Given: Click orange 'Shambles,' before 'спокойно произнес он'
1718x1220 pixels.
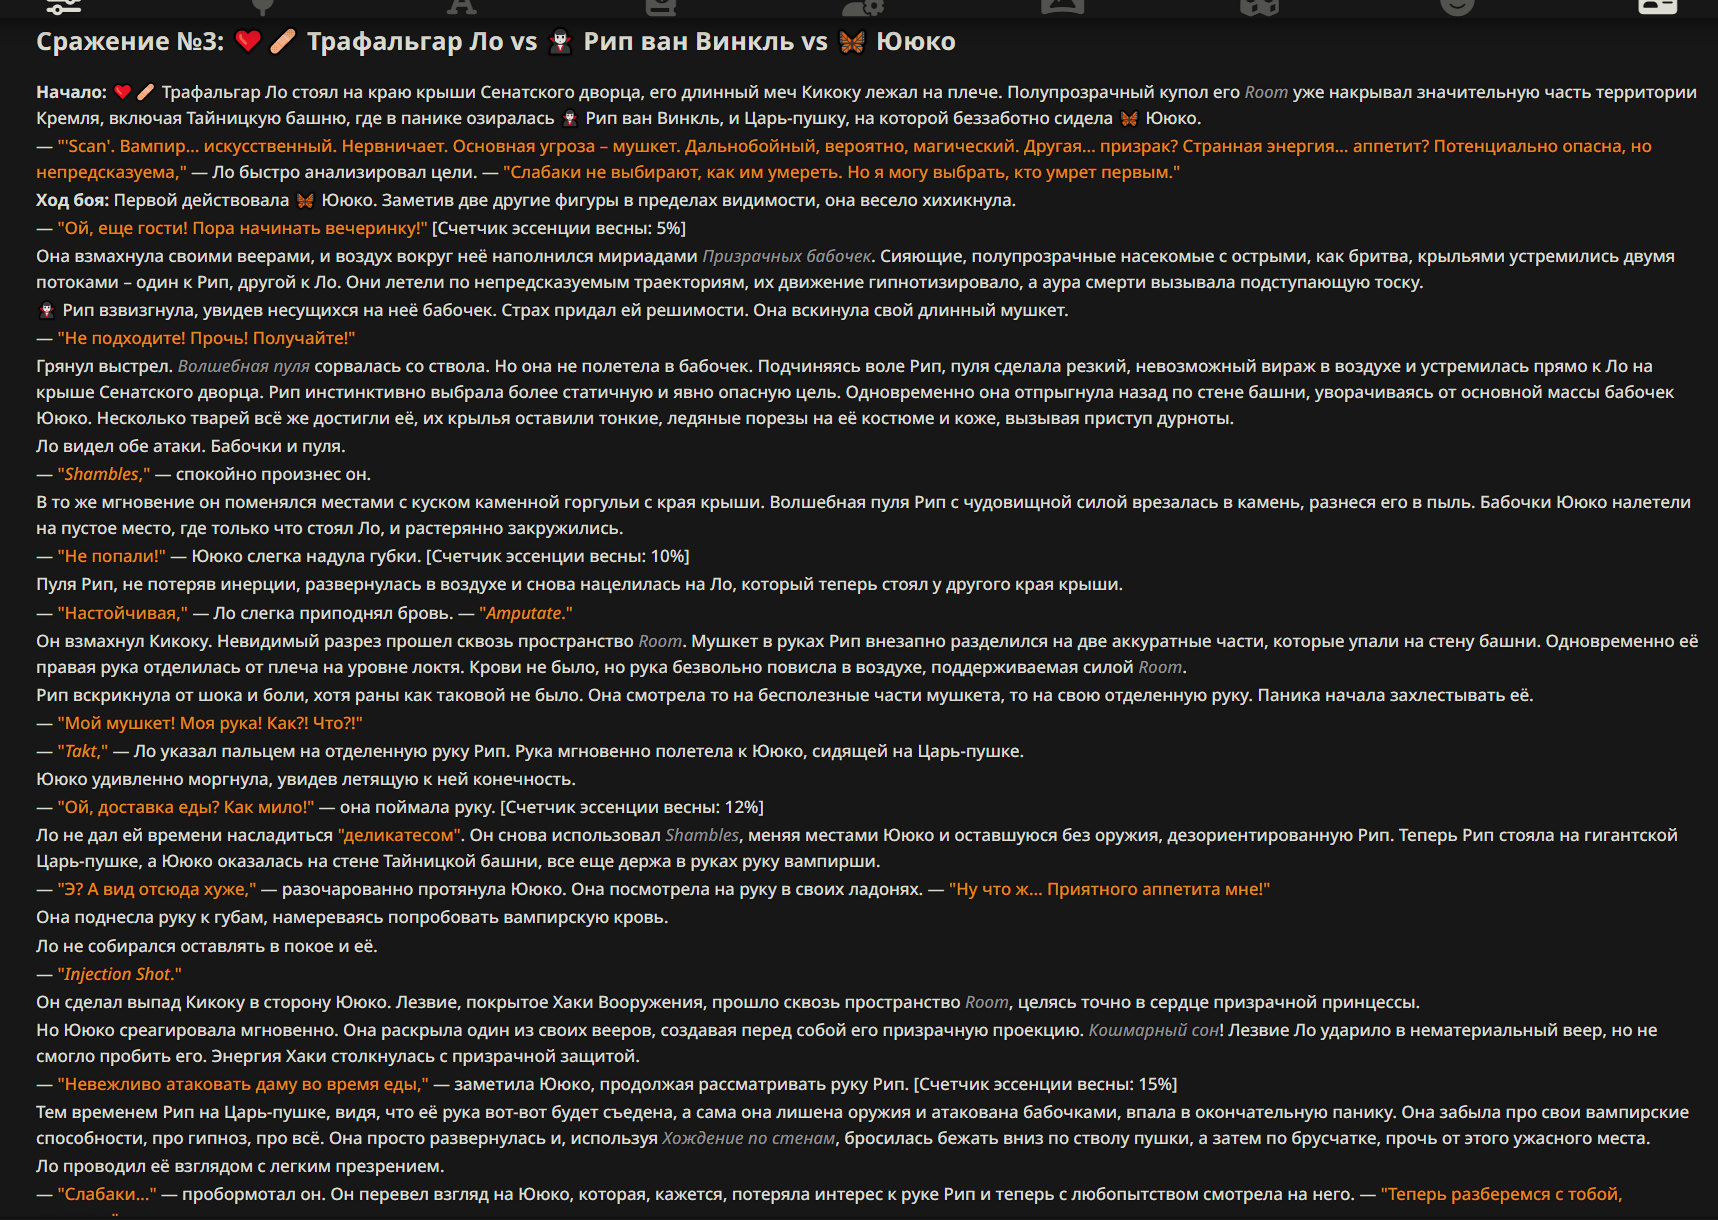Looking at the screenshot, I should pyautogui.click(x=104, y=474).
